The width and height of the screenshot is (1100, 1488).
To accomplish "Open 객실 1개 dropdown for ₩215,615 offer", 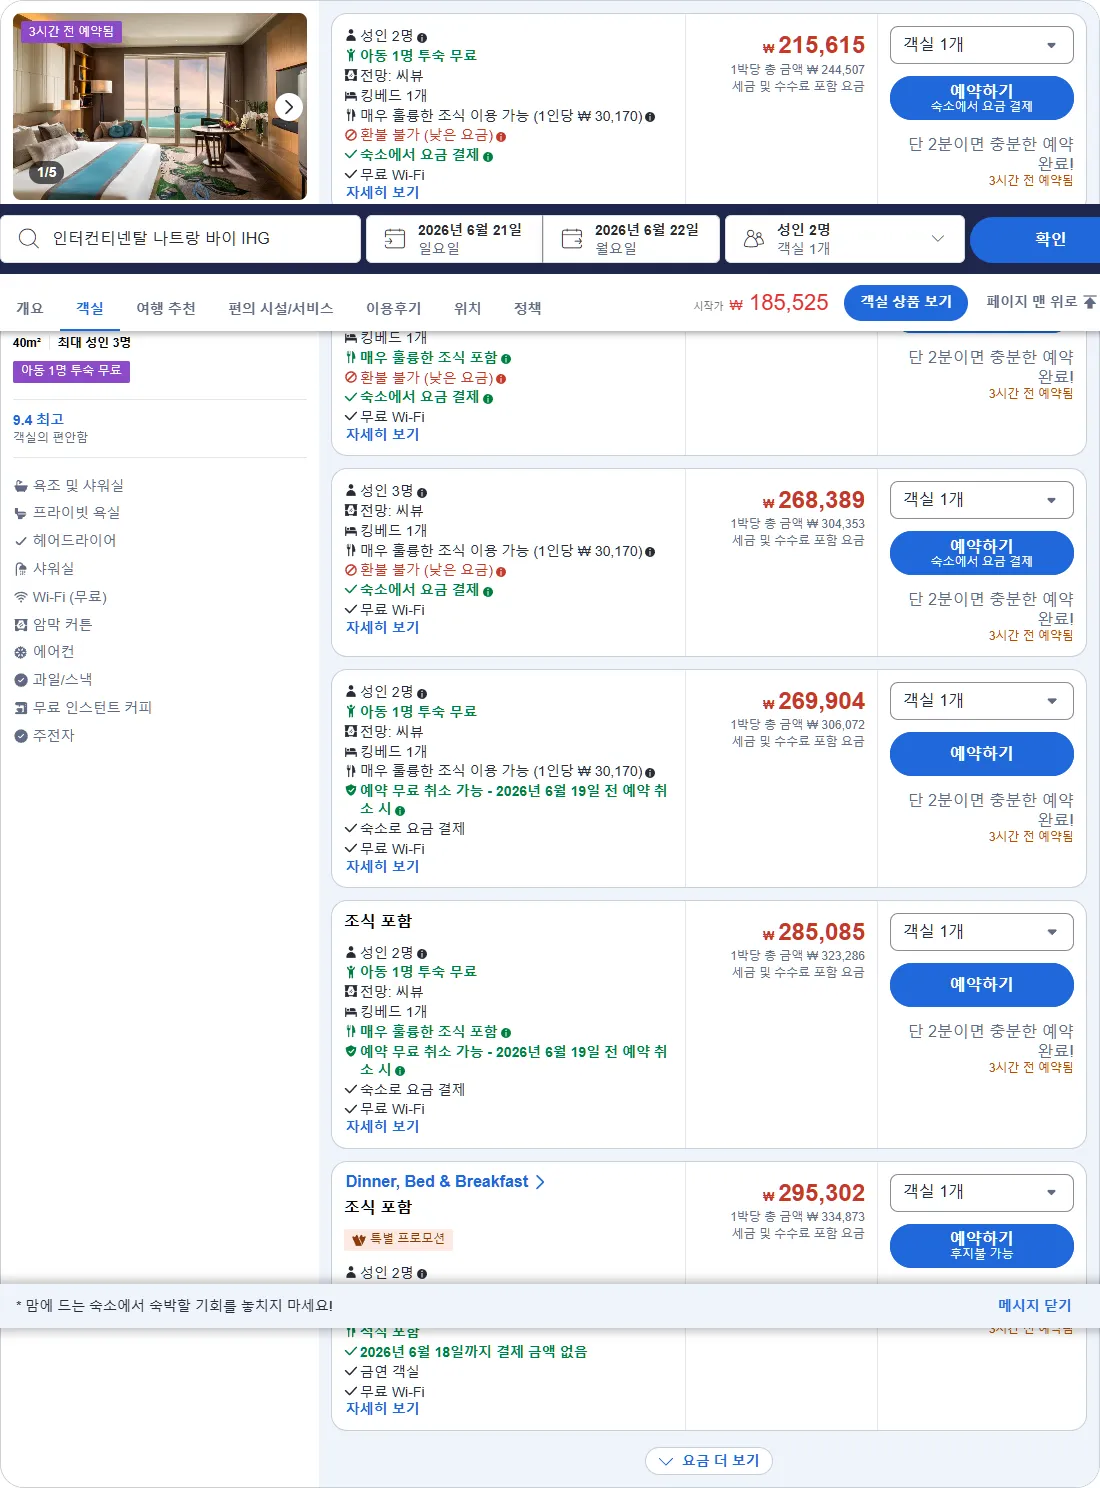I will [x=981, y=45].
